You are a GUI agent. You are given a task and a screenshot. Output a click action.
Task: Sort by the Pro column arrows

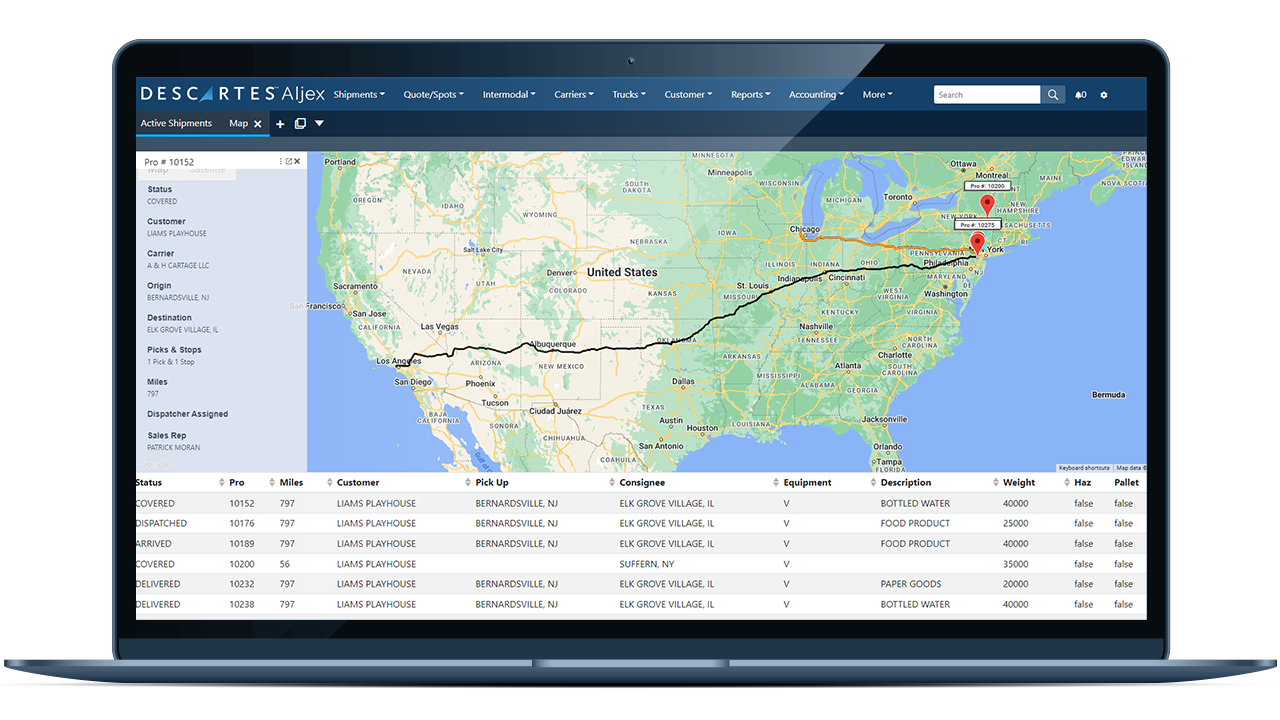(270, 483)
